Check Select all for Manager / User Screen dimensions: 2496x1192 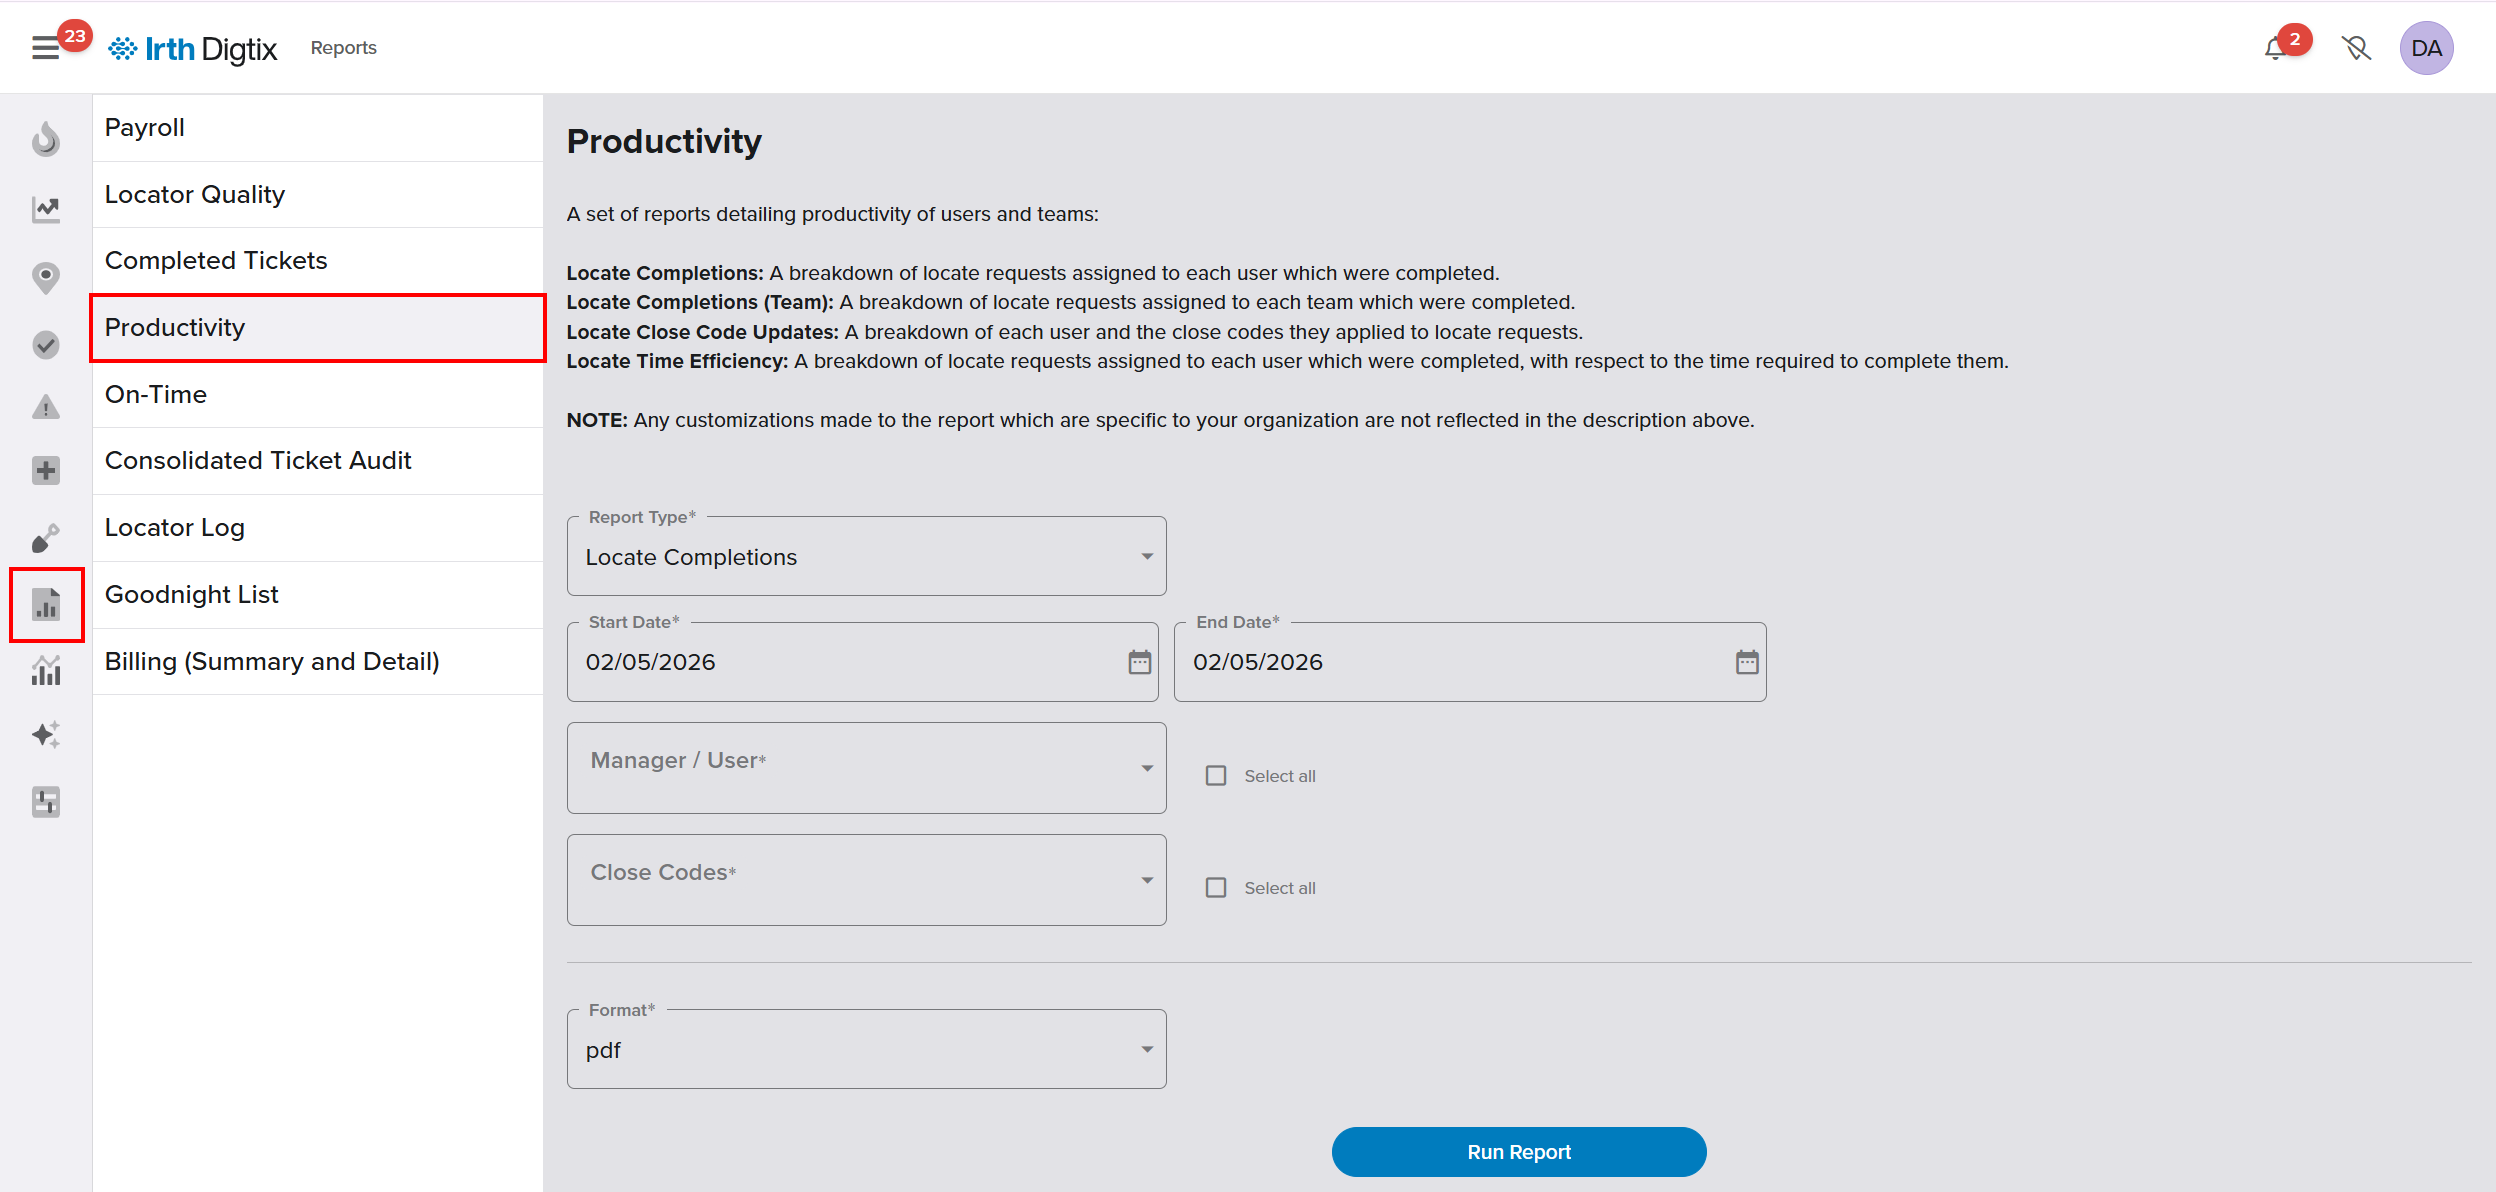click(x=1216, y=776)
